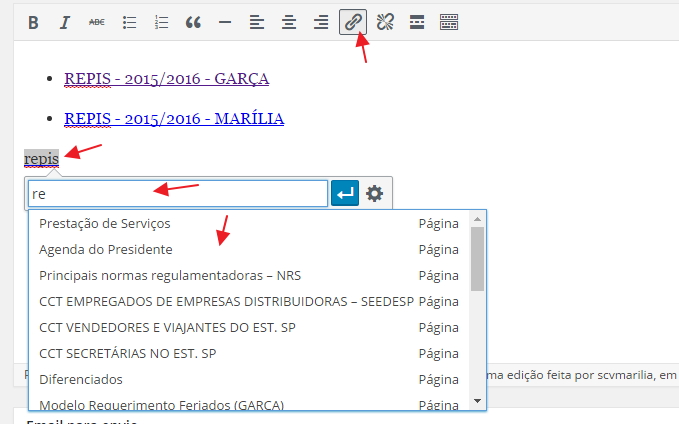Select Agenda do Presidente suggestion
679x424 pixels.
tap(249, 249)
